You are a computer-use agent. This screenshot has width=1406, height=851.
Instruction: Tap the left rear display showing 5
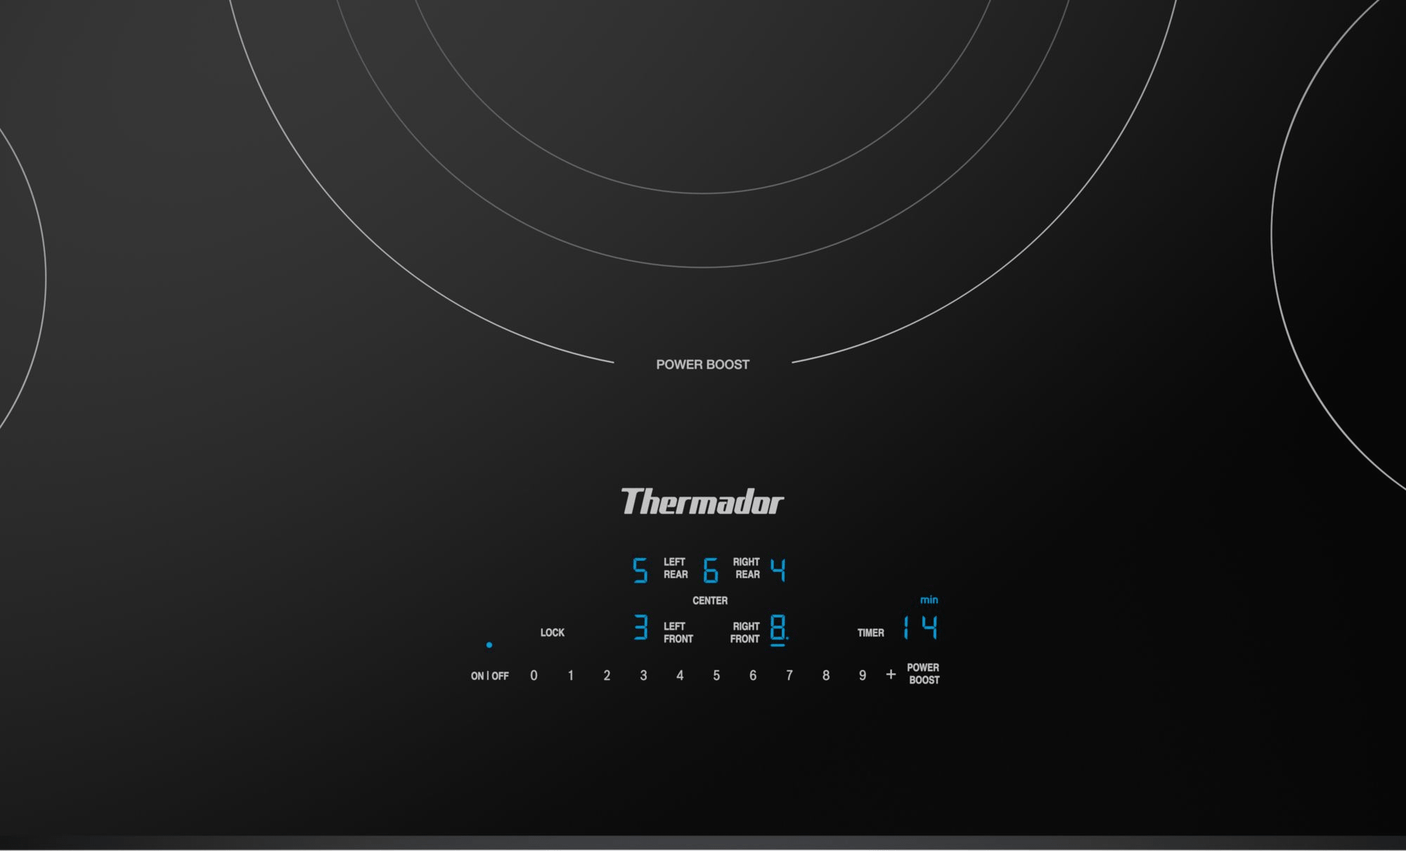[640, 570]
